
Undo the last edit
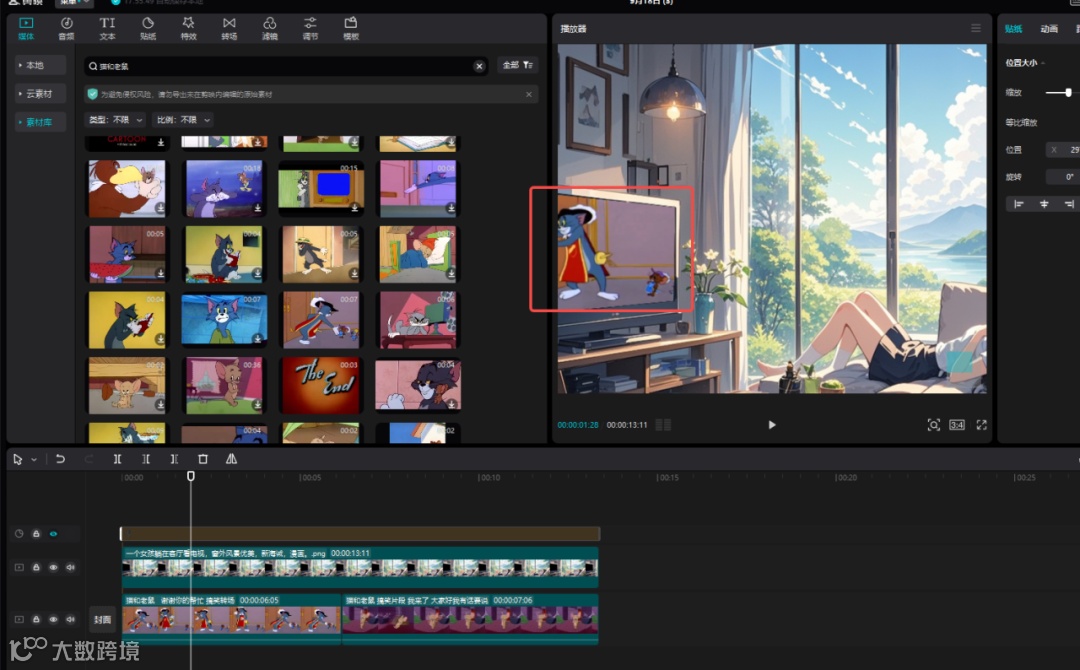[x=60, y=459]
